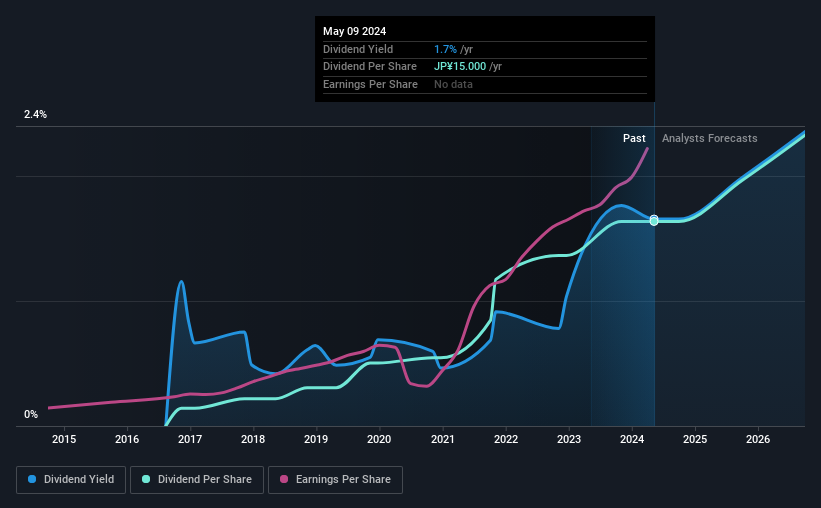Viewport: 821px width, 508px height.
Task: Toggle the Earnings Per Share legend button
Action: (335, 480)
